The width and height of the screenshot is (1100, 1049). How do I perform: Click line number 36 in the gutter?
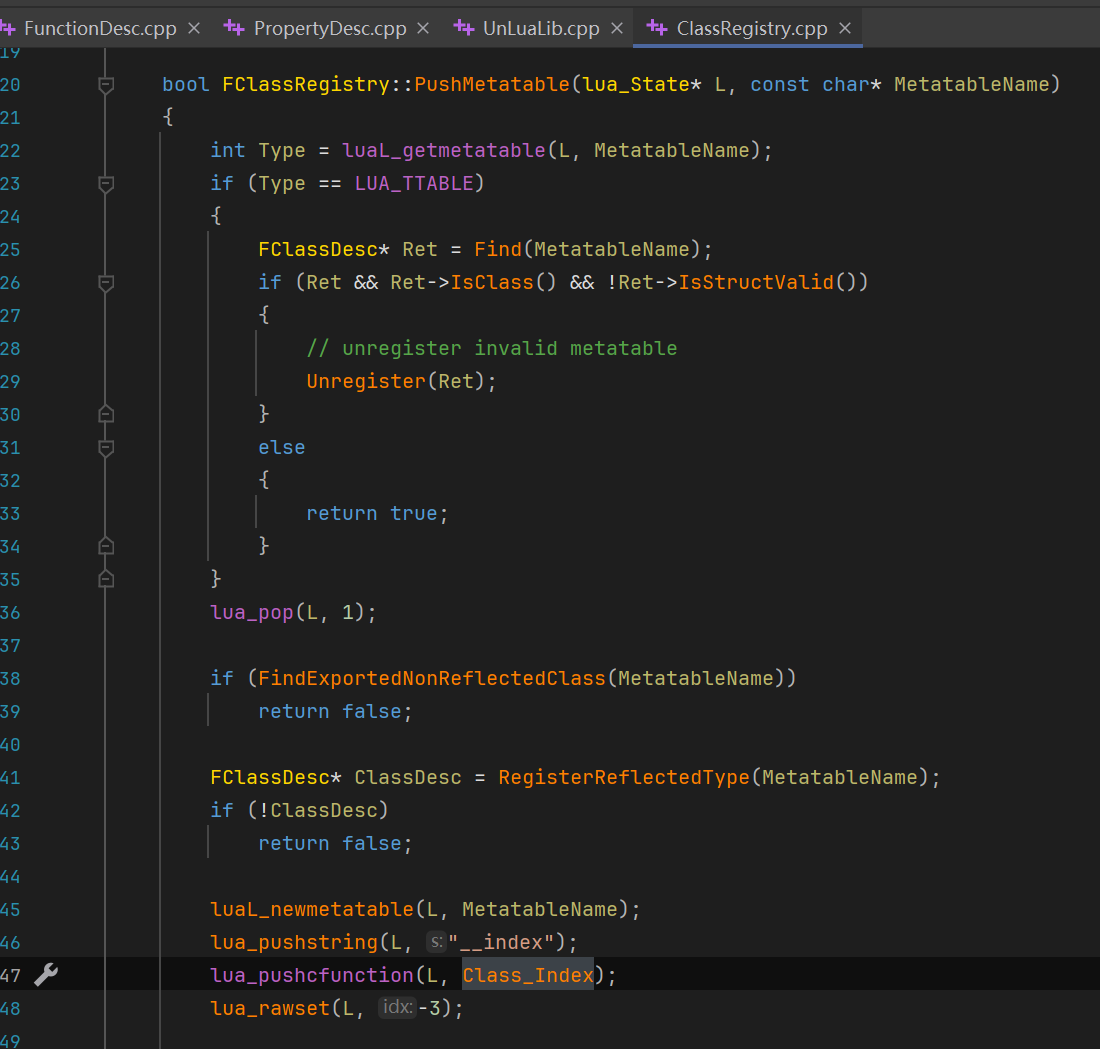[12, 612]
